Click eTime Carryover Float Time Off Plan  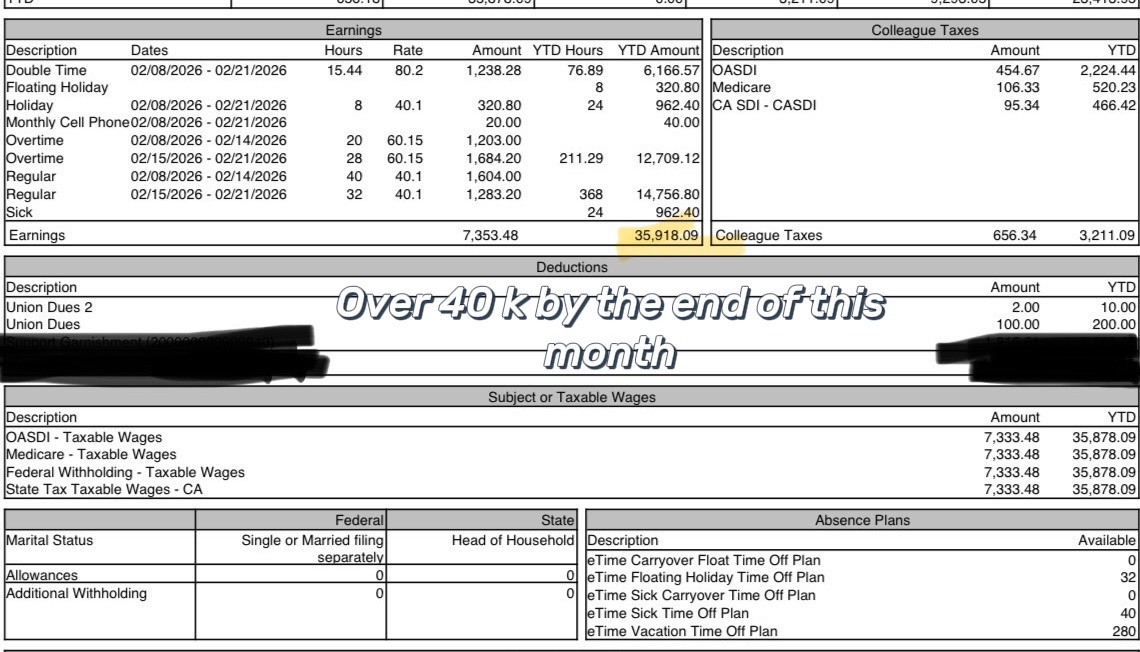(704, 560)
